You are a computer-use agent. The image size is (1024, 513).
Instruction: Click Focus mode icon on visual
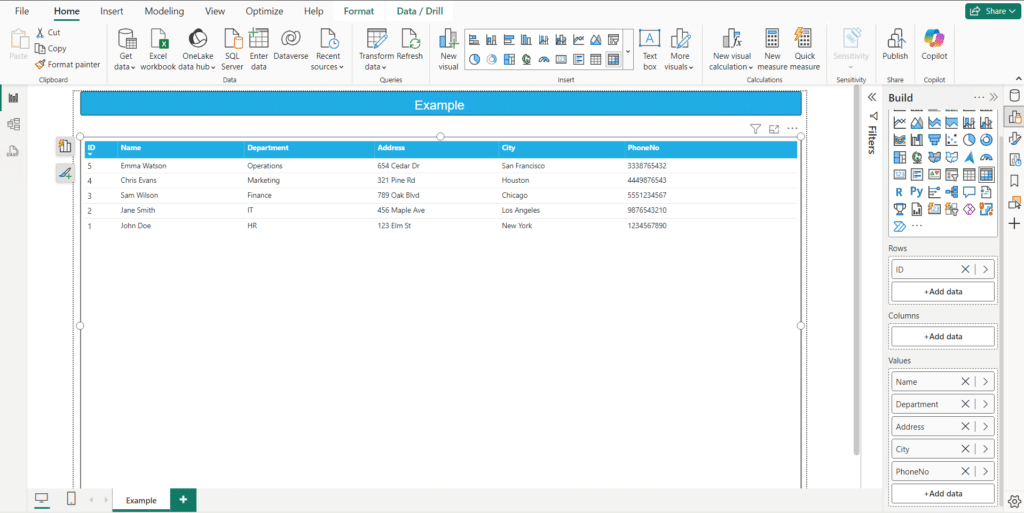[x=774, y=129]
